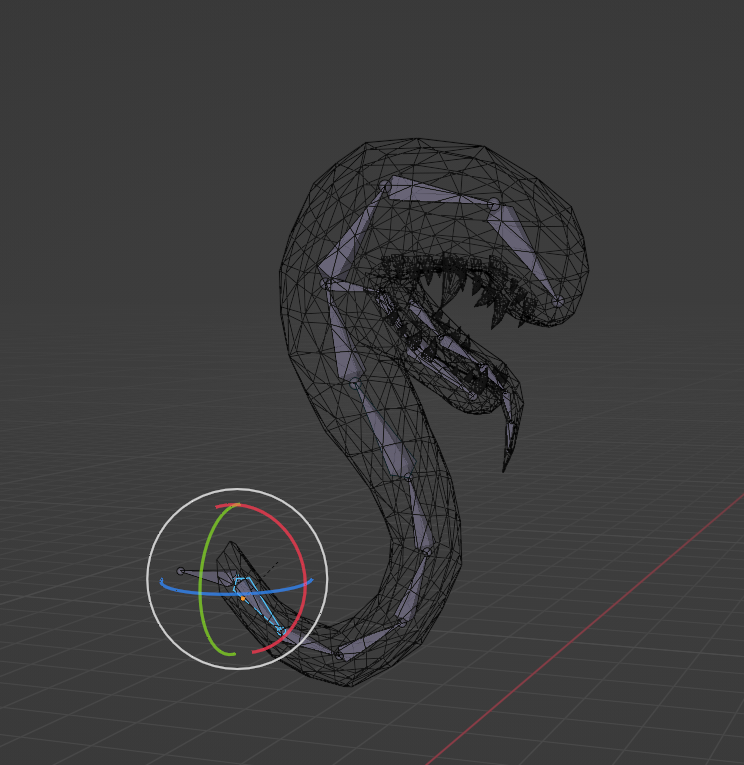The height and width of the screenshot is (765, 744).
Task: Select the mid-body spine bone below the jaw
Action: pos(383,429)
